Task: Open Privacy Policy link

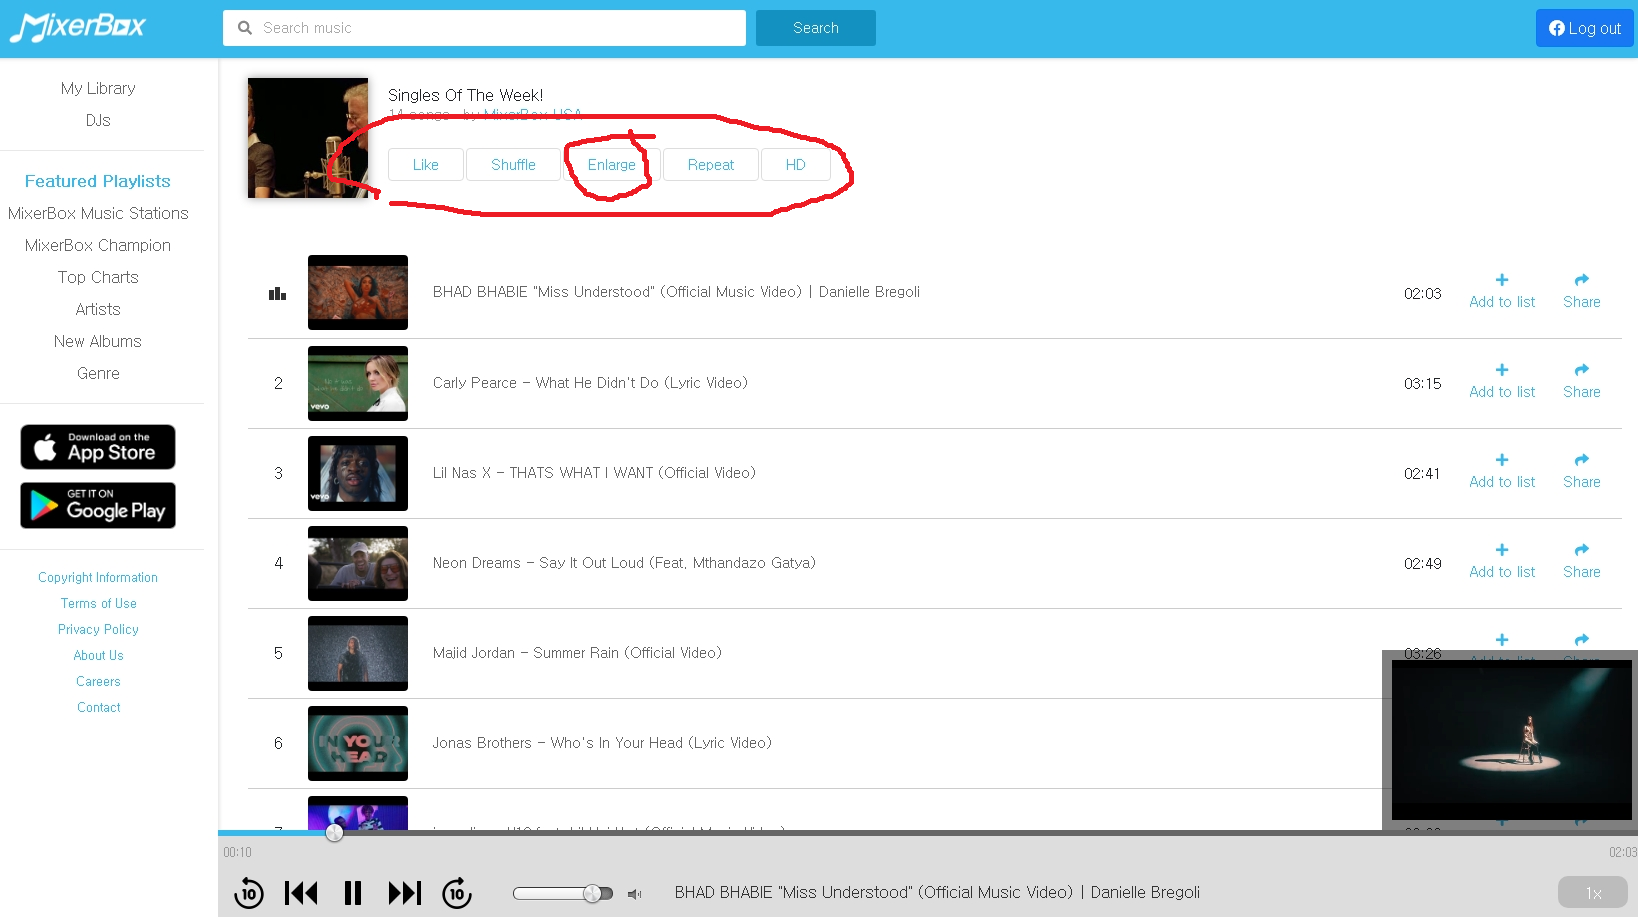Action: click(98, 629)
